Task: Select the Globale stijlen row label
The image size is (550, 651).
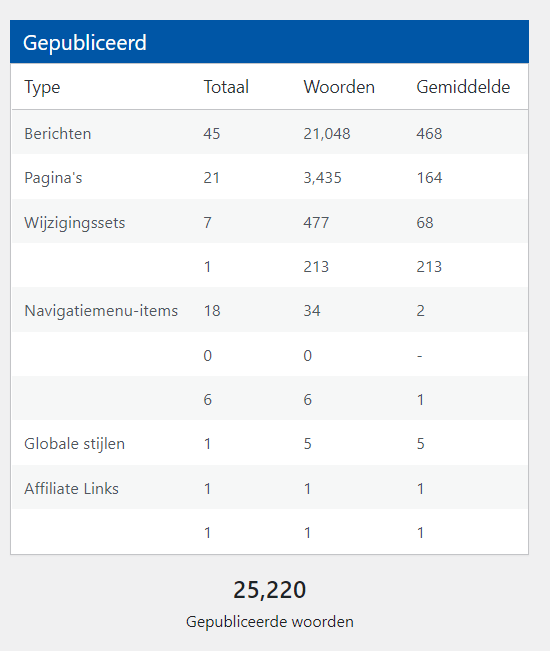Action: [75, 444]
